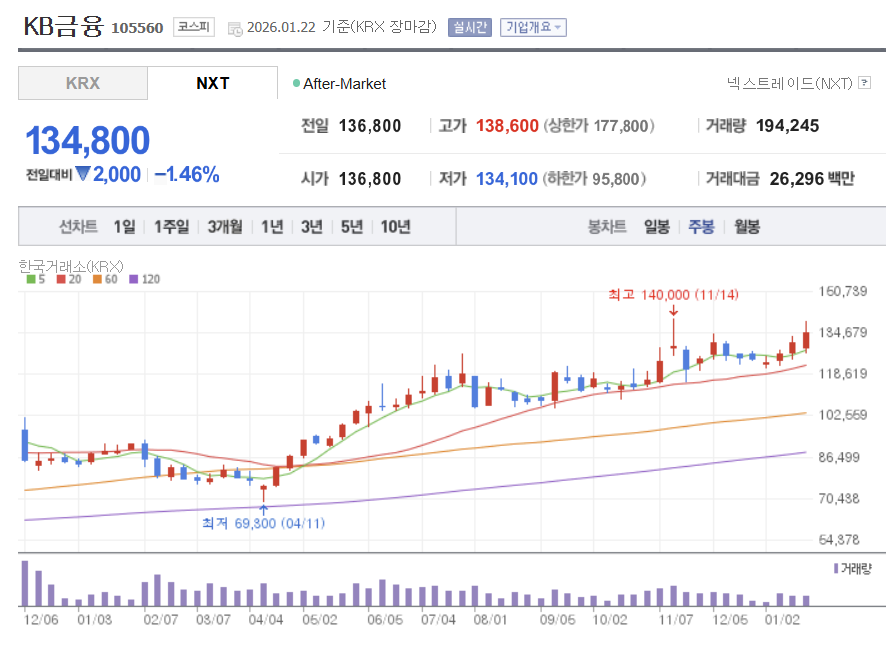This screenshot has height=646, width=886.
Task: Select the 3년 line chart period
Action: pos(311,227)
